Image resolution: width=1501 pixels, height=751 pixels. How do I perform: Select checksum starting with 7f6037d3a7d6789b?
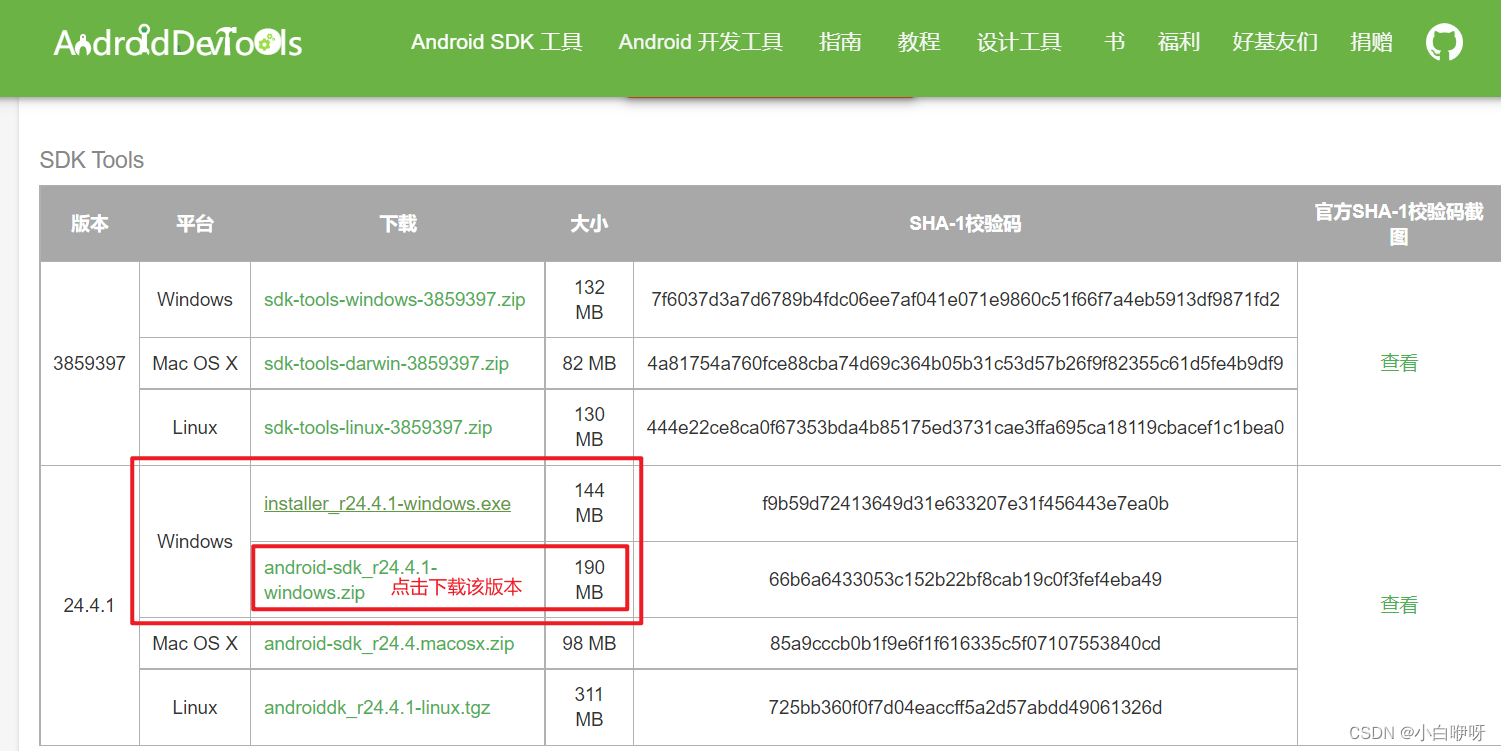965,300
